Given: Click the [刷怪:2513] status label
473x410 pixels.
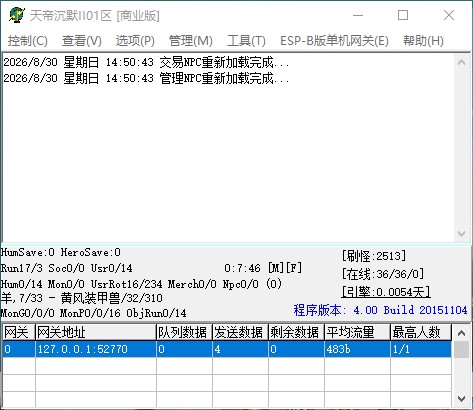Looking at the screenshot, I should pyautogui.click(x=374, y=256).
